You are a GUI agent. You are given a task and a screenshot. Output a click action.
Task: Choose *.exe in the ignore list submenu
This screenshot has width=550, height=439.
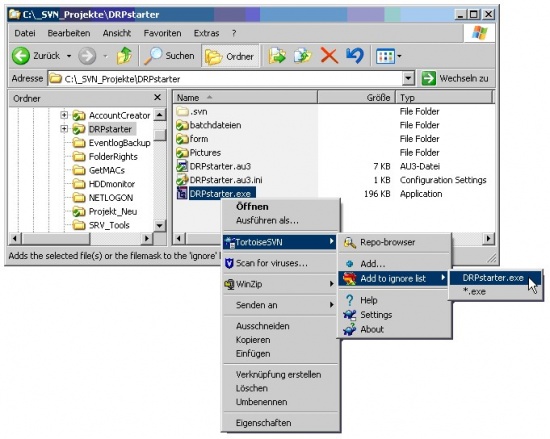point(474,291)
